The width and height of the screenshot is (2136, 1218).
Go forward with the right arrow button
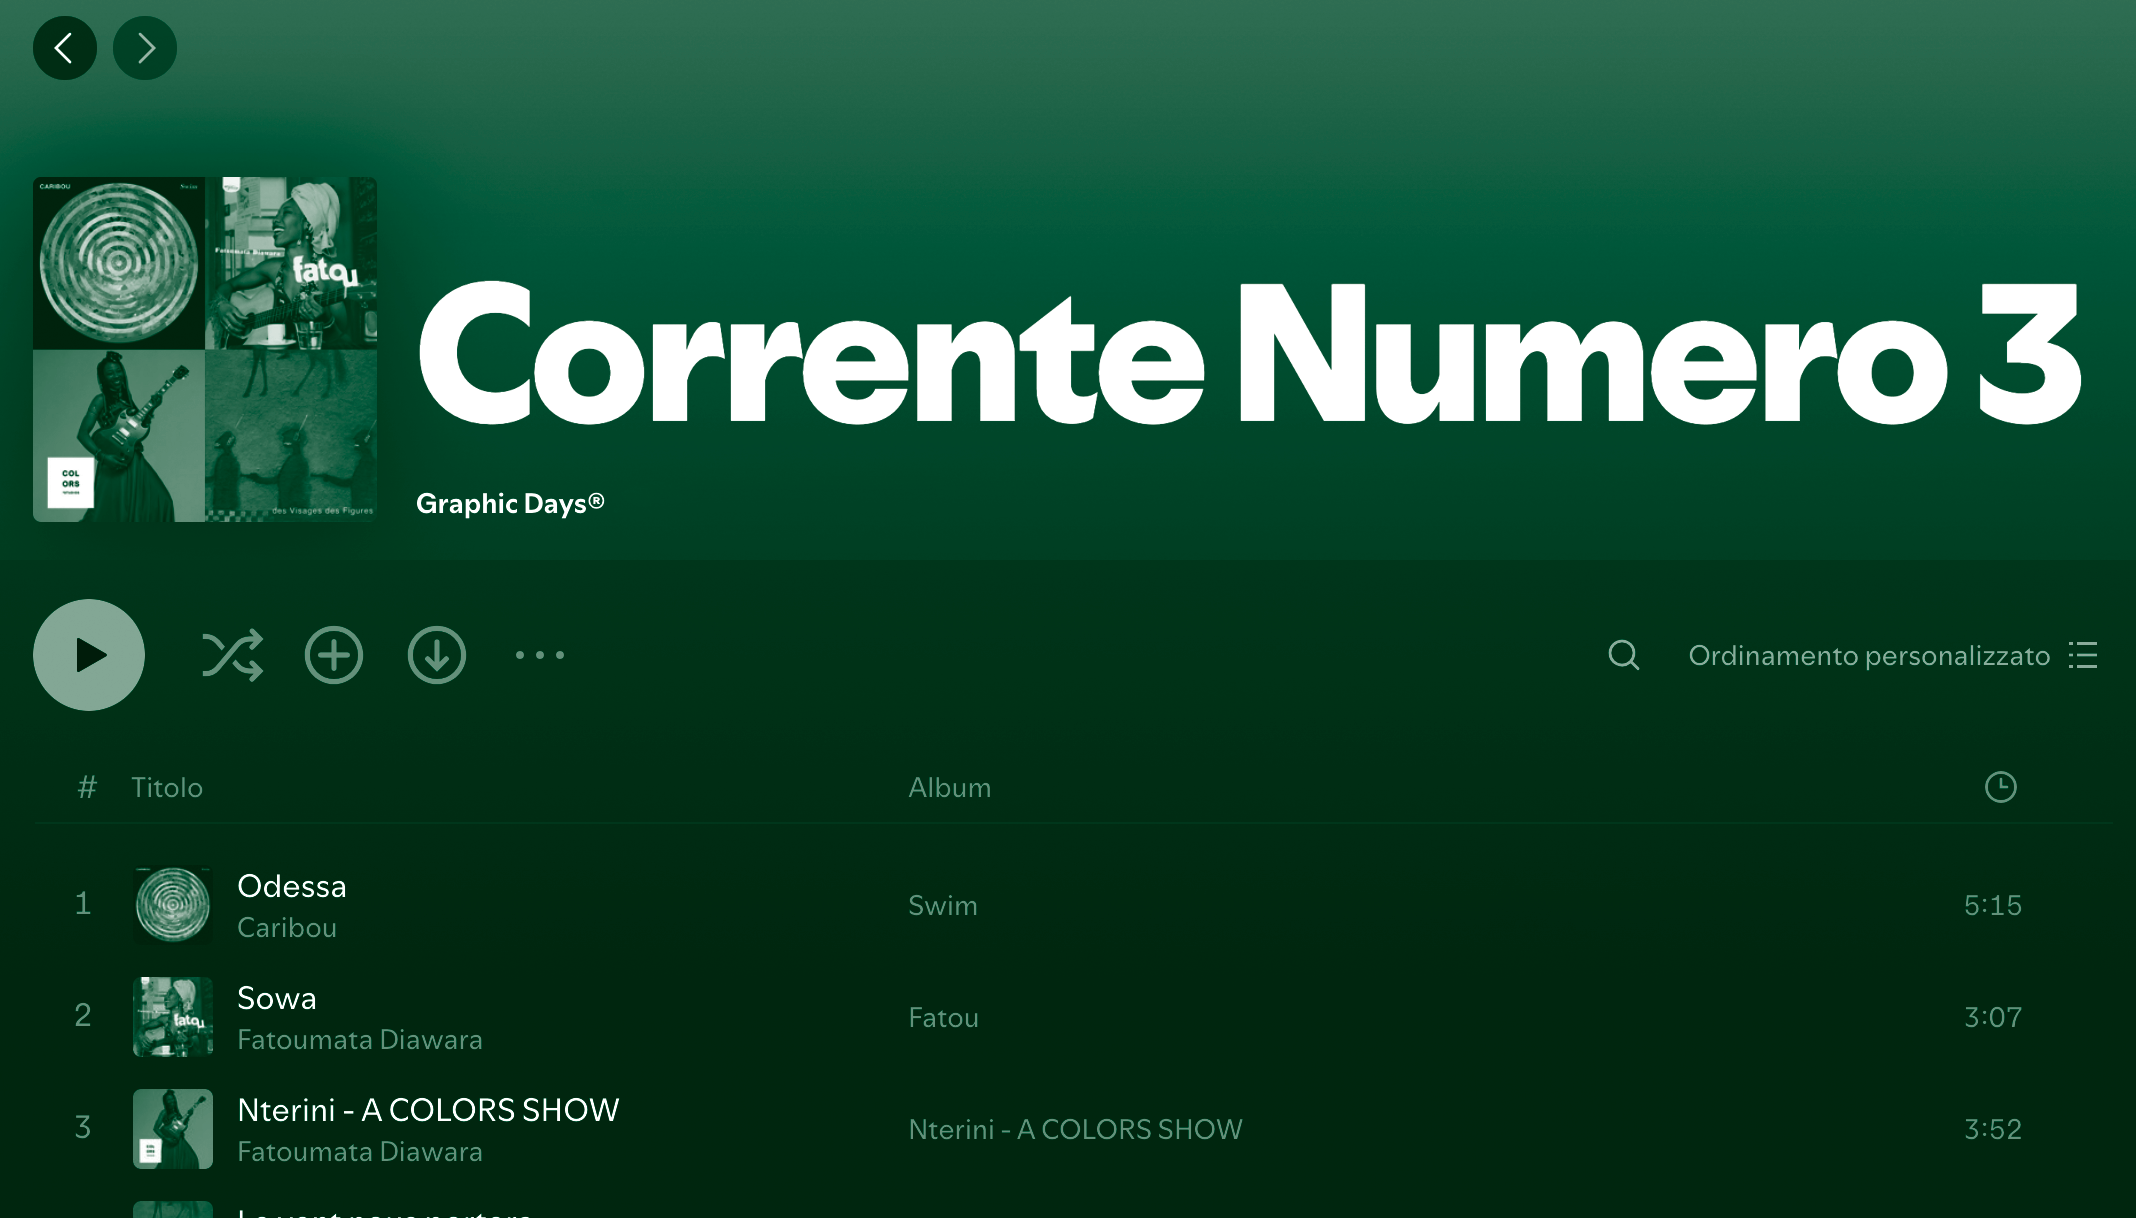coord(145,48)
